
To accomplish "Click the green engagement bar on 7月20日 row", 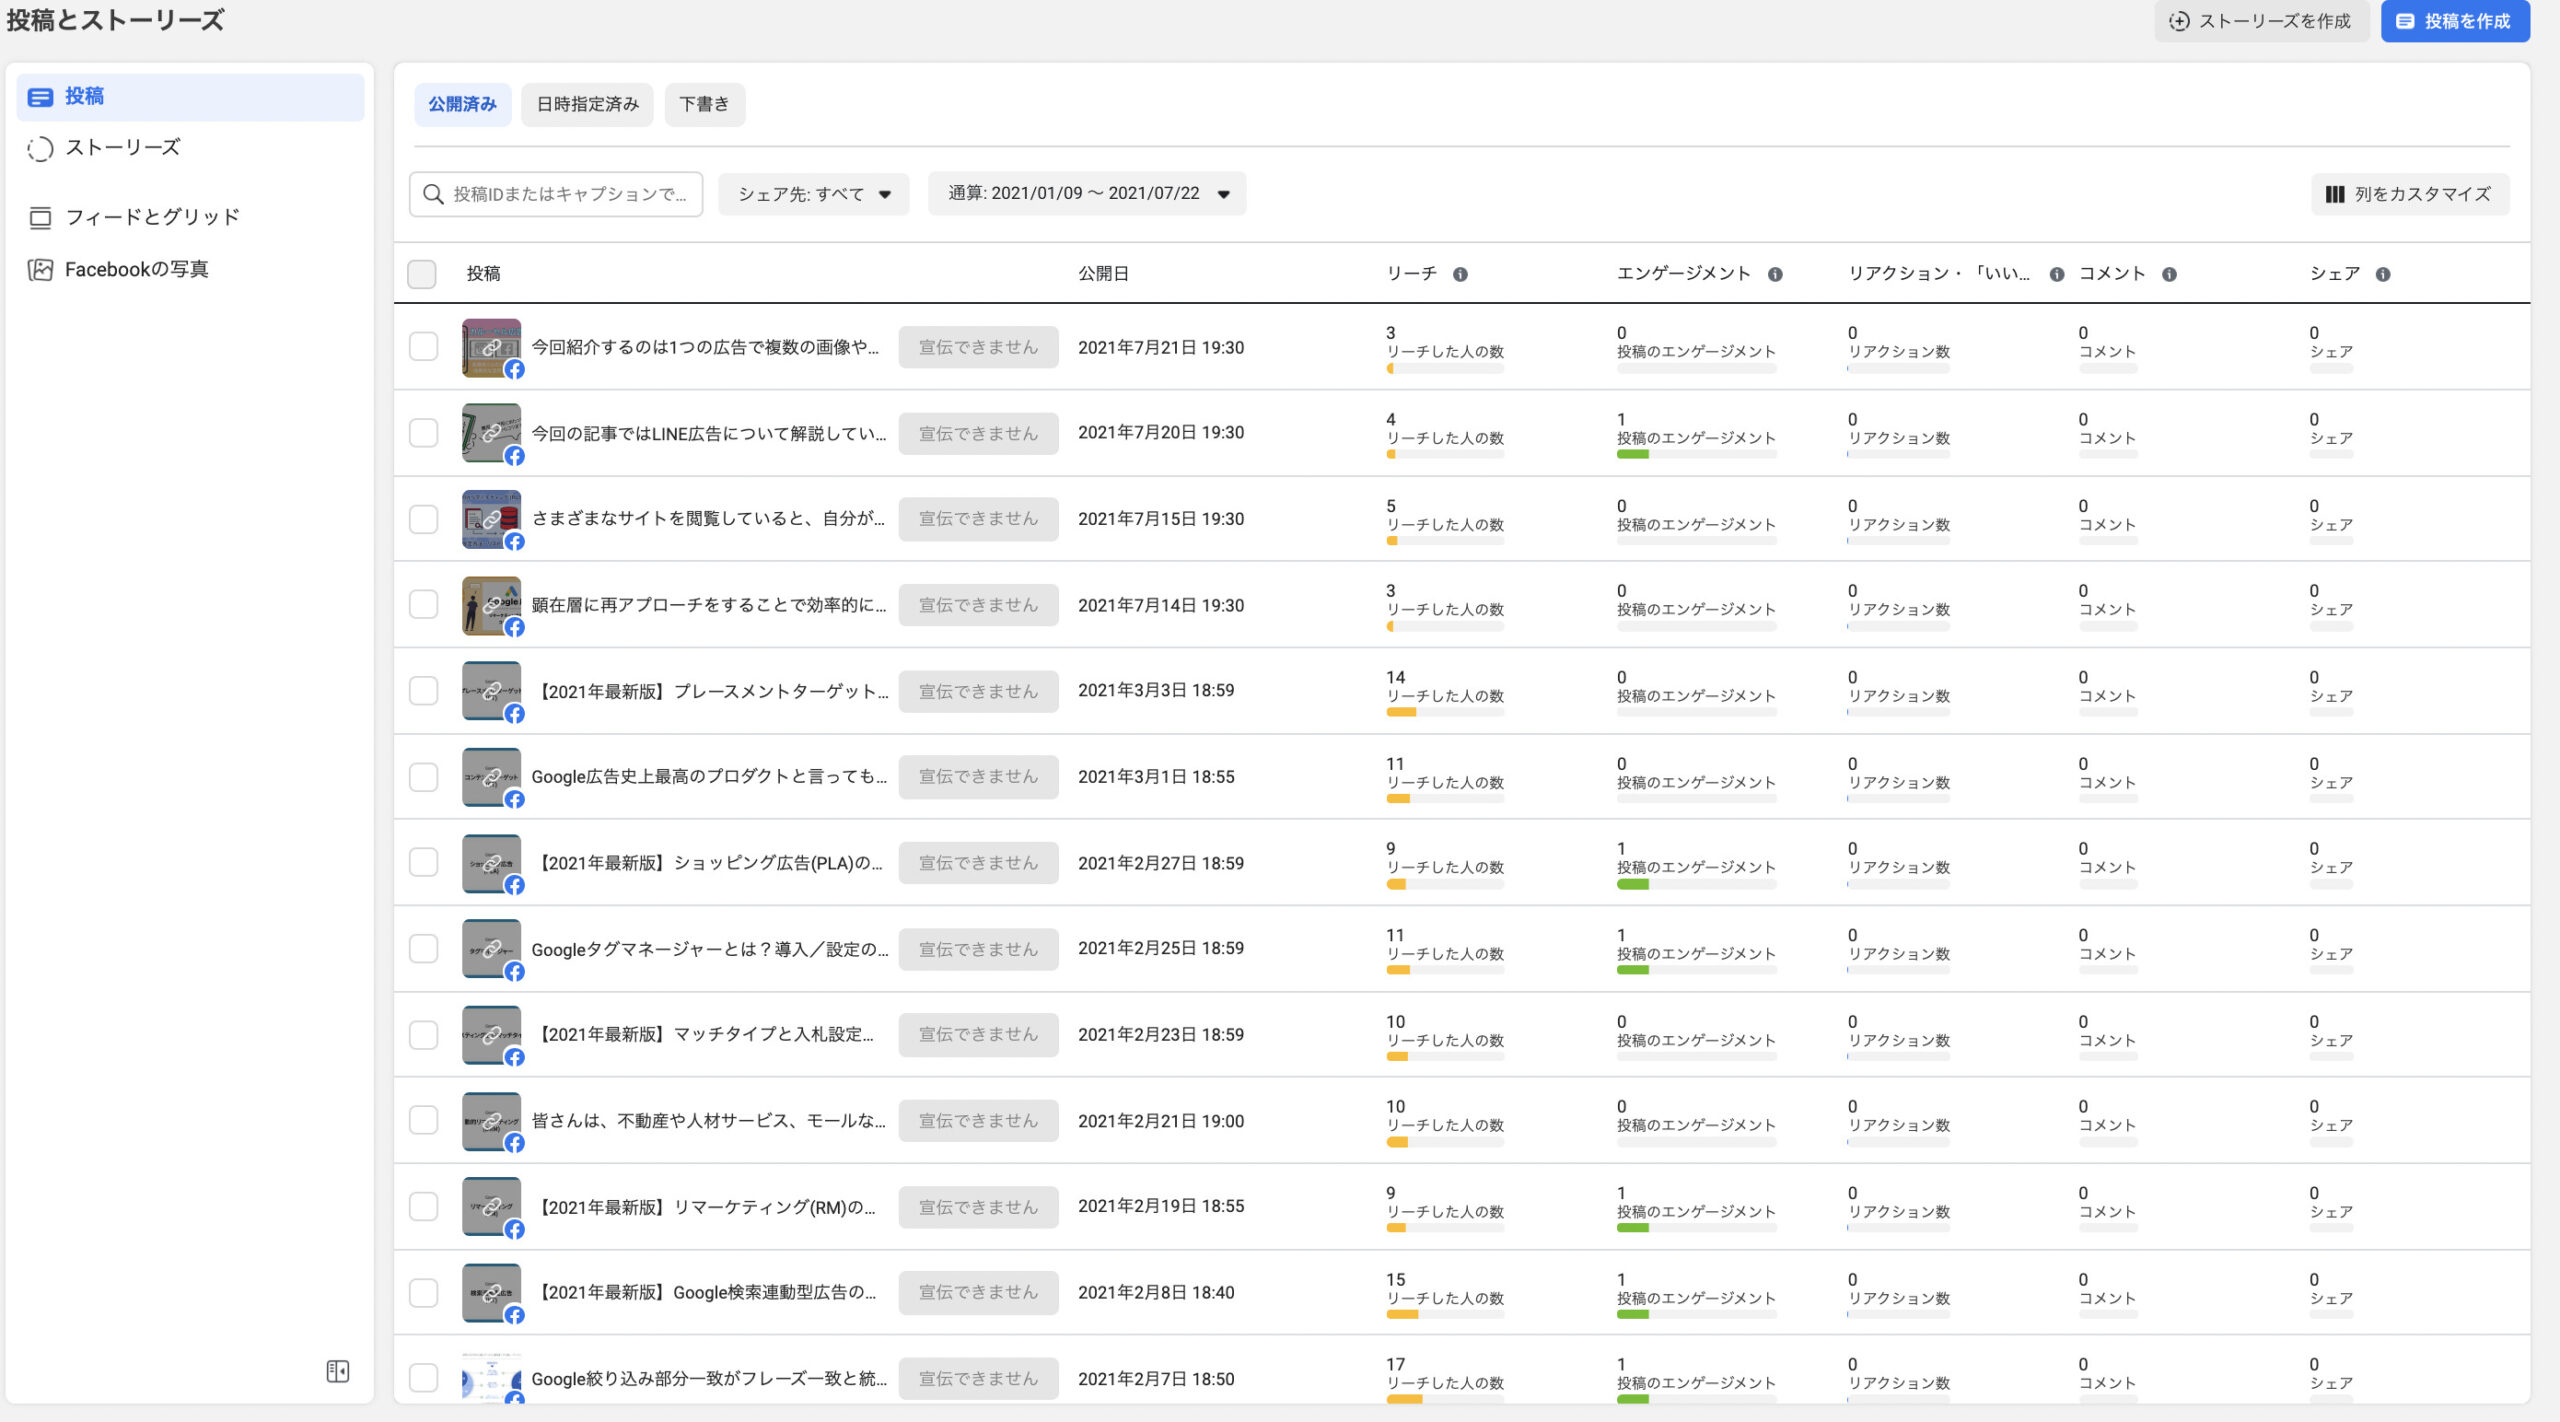I will (x=1632, y=455).
